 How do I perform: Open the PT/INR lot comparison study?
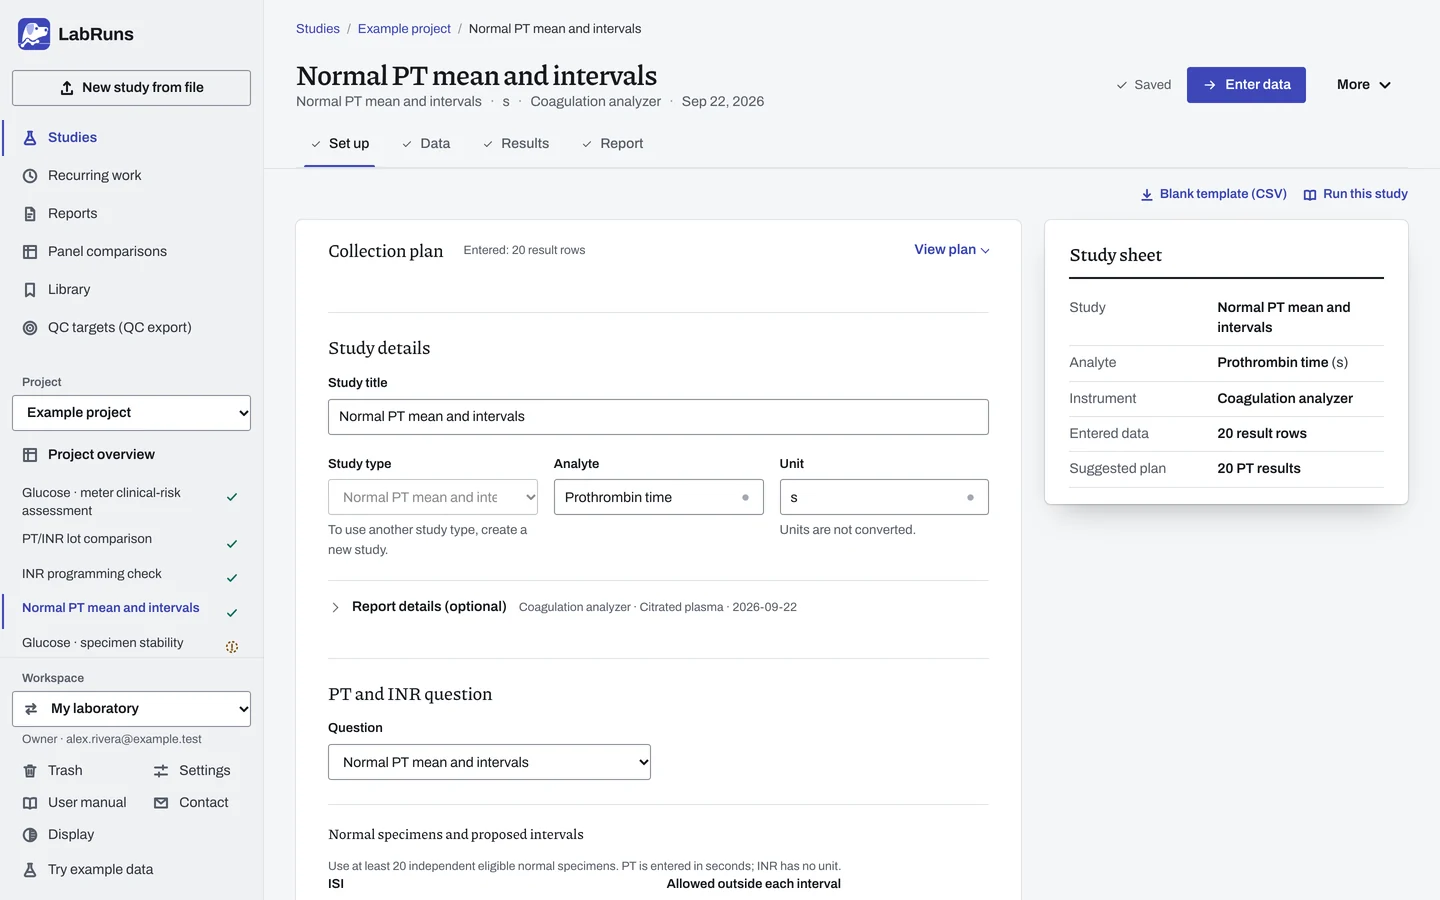click(x=130, y=540)
